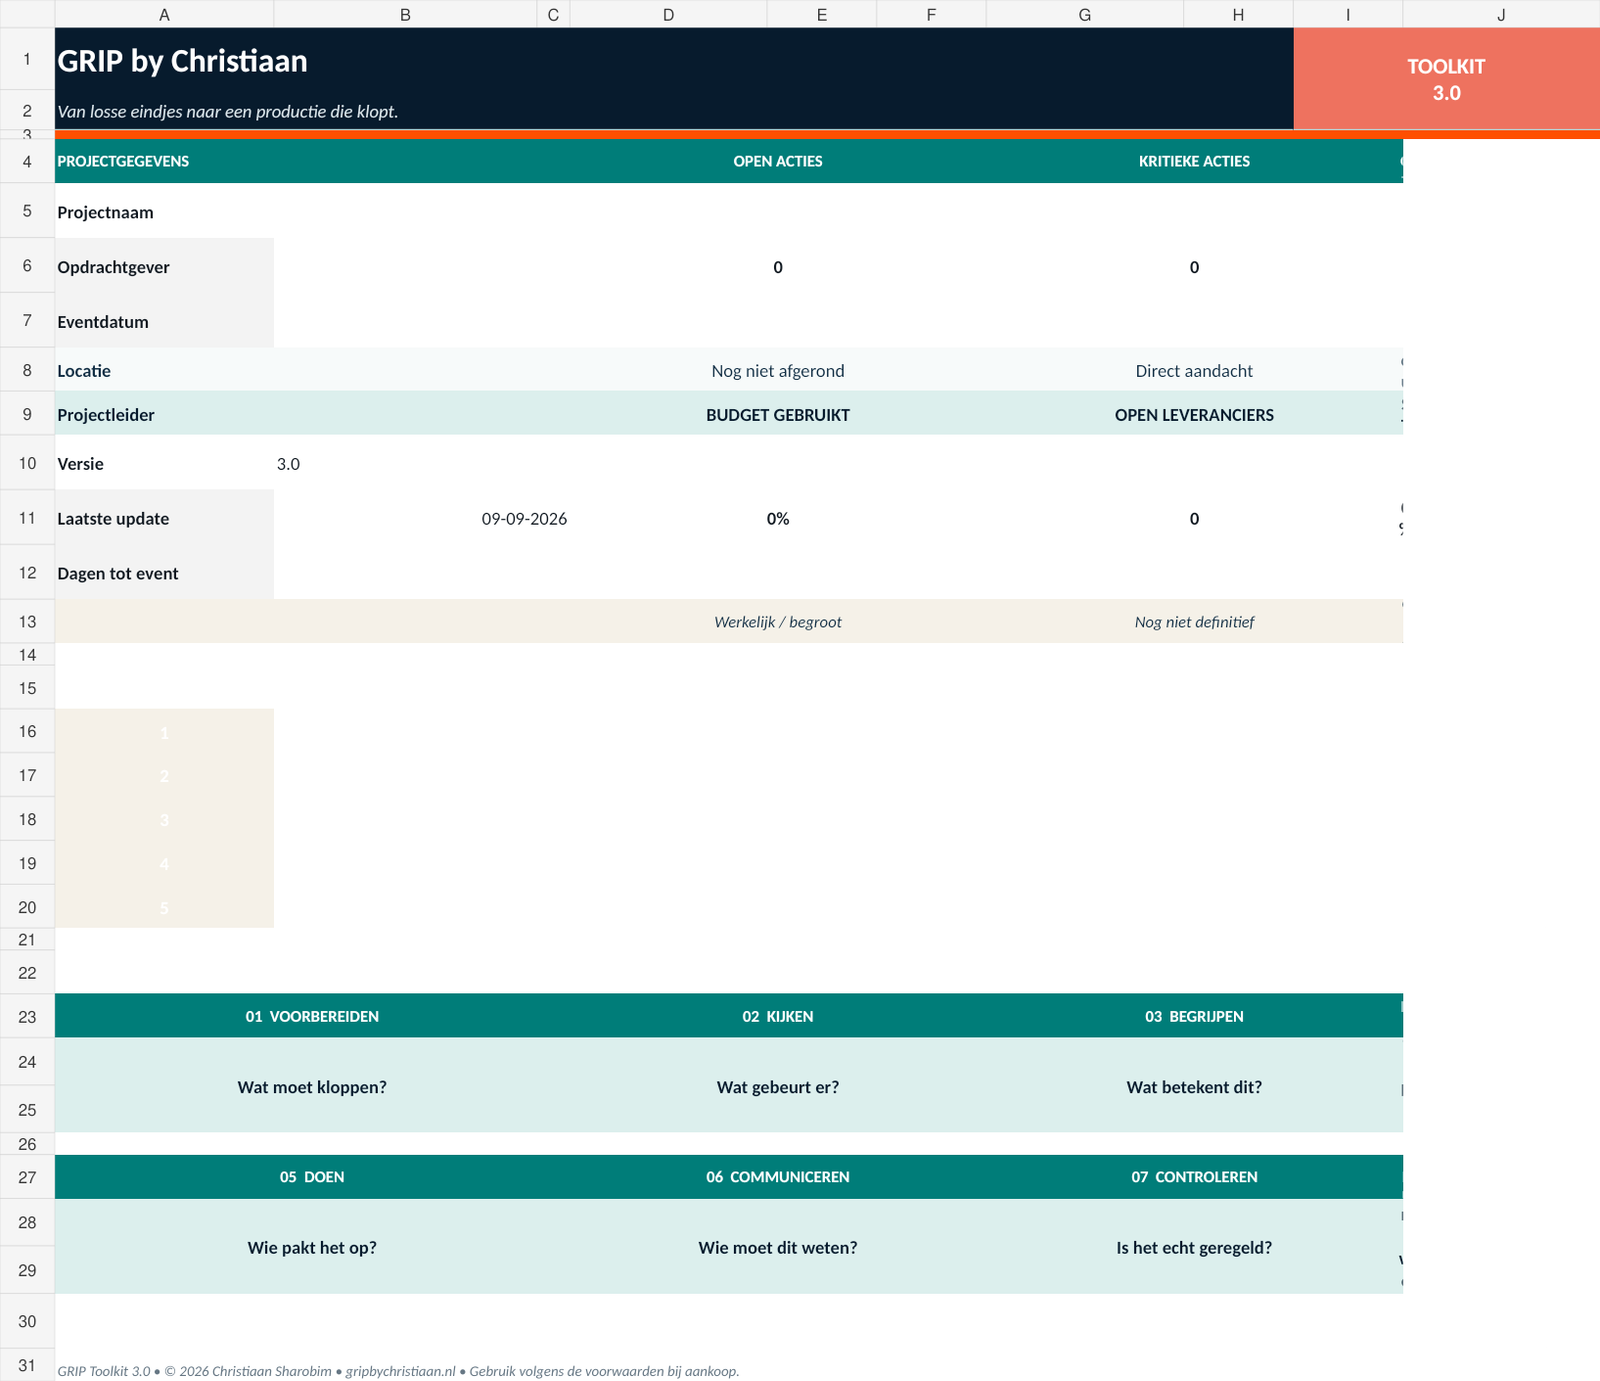This screenshot has width=1600, height=1381.
Task: Click the 'Werkelijk / begroot' caption
Action: point(778,622)
